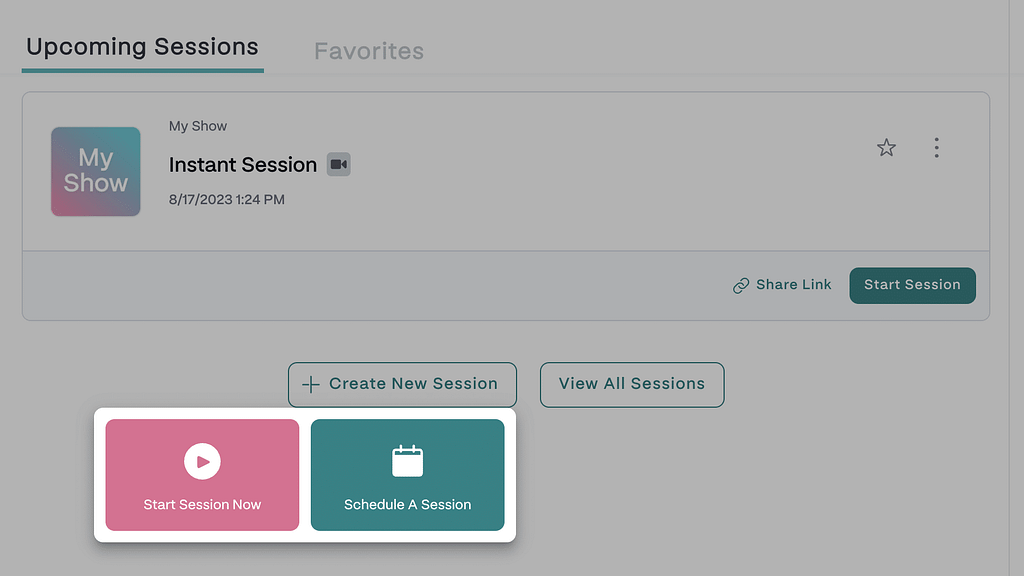This screenshot has width=1024, height=576.
Task: Open the My Show gradient thumbnail
Action: [x=96, y=172]
